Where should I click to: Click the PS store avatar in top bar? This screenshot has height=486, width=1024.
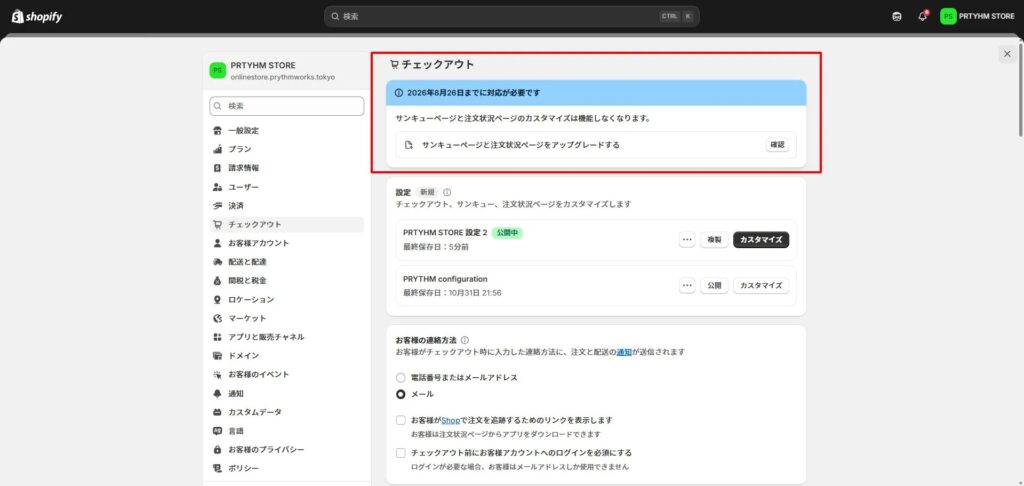(x=948, y=16)
